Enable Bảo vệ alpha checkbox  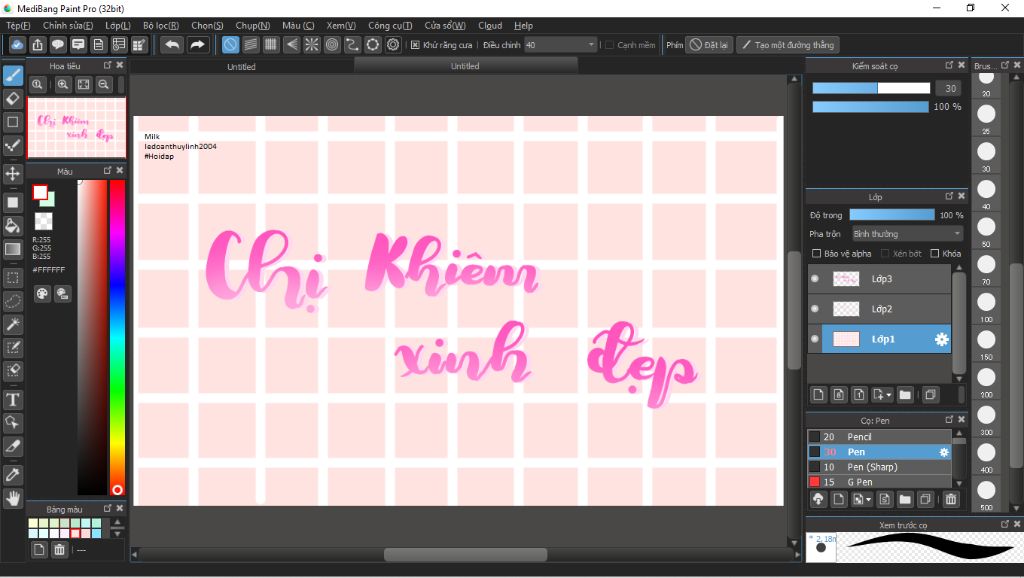coord(816,253)
